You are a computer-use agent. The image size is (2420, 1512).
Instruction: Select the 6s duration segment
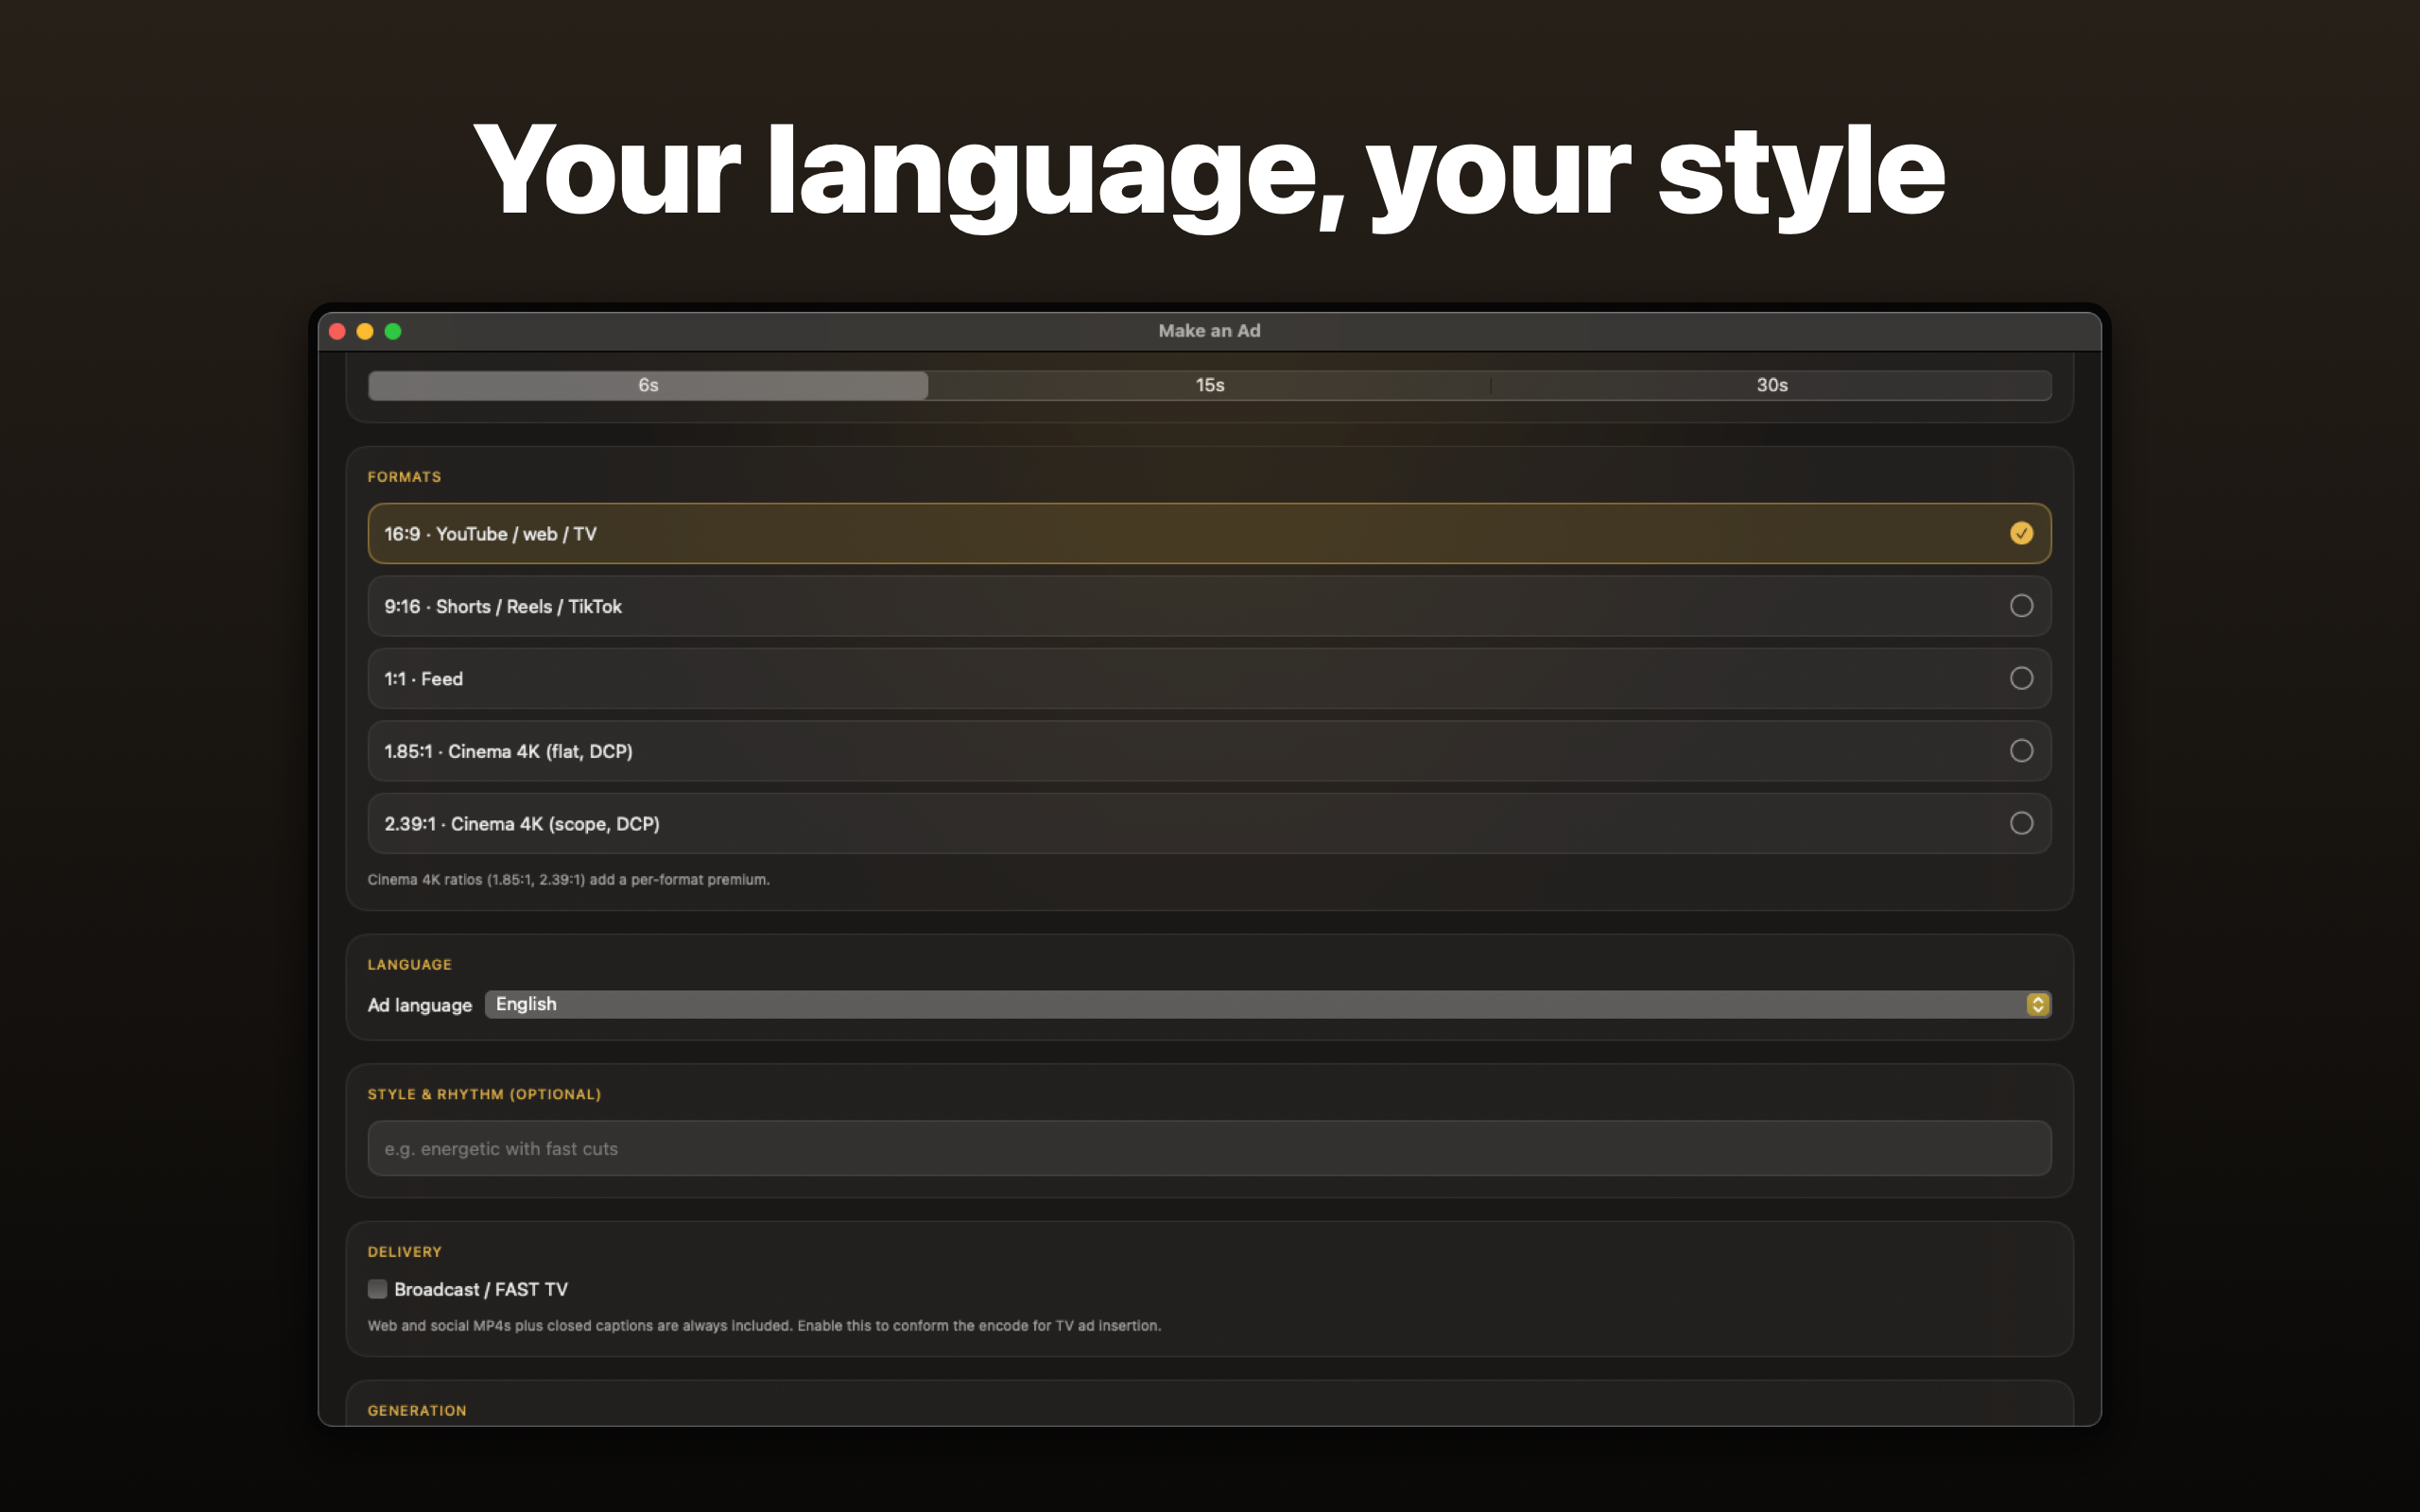coord(648,385)
